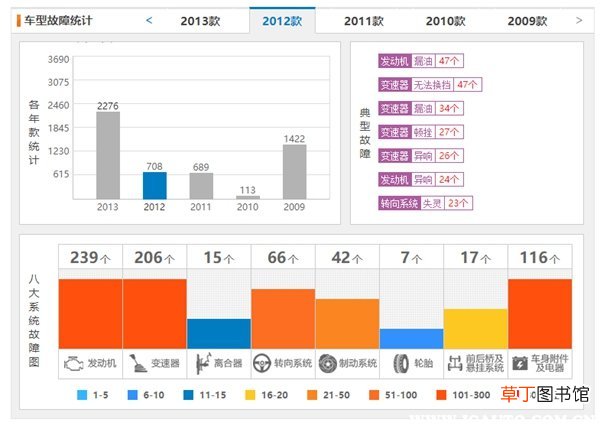Click the suspension (前后桥及悬挂系统) icon
600x429 pixels.
point(455,363)
